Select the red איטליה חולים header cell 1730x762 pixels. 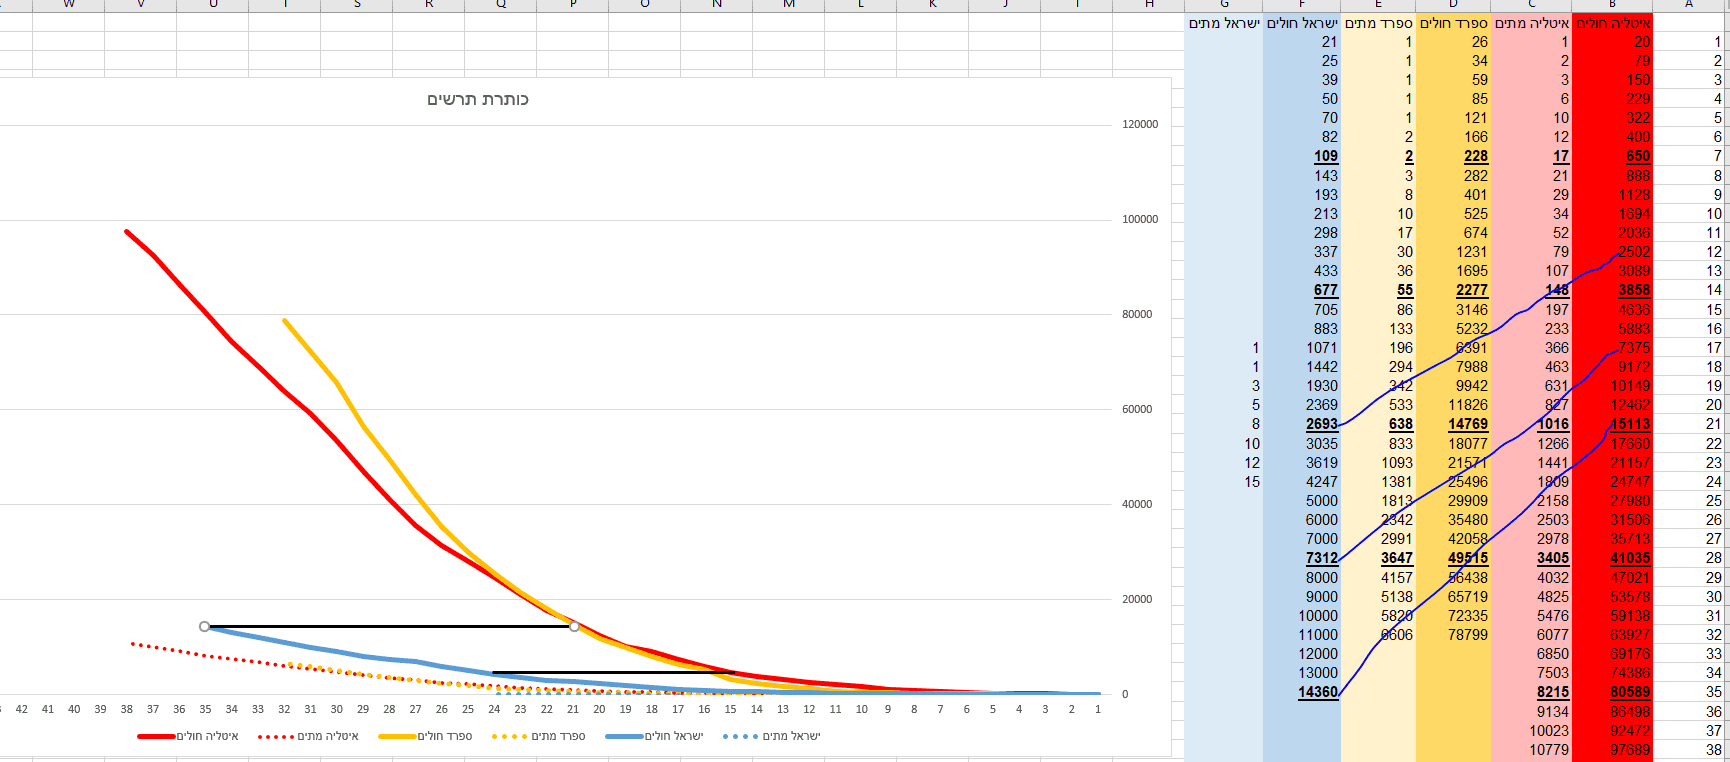[1612, 23]
